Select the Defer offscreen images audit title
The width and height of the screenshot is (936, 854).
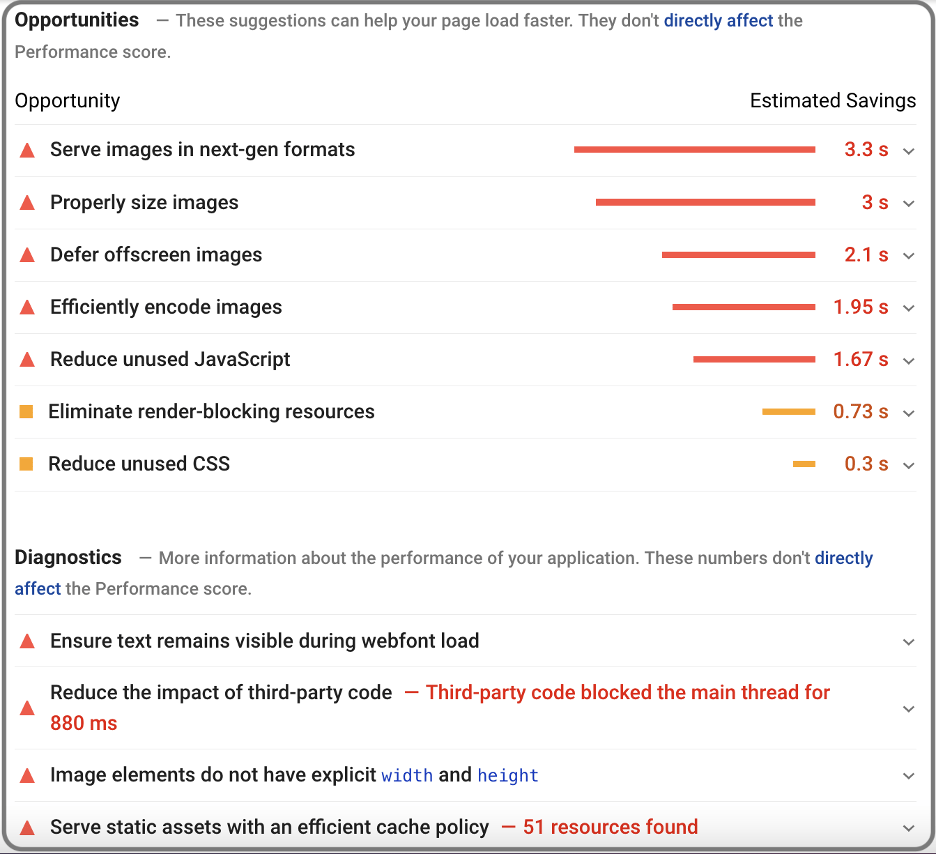coord(156,255)
